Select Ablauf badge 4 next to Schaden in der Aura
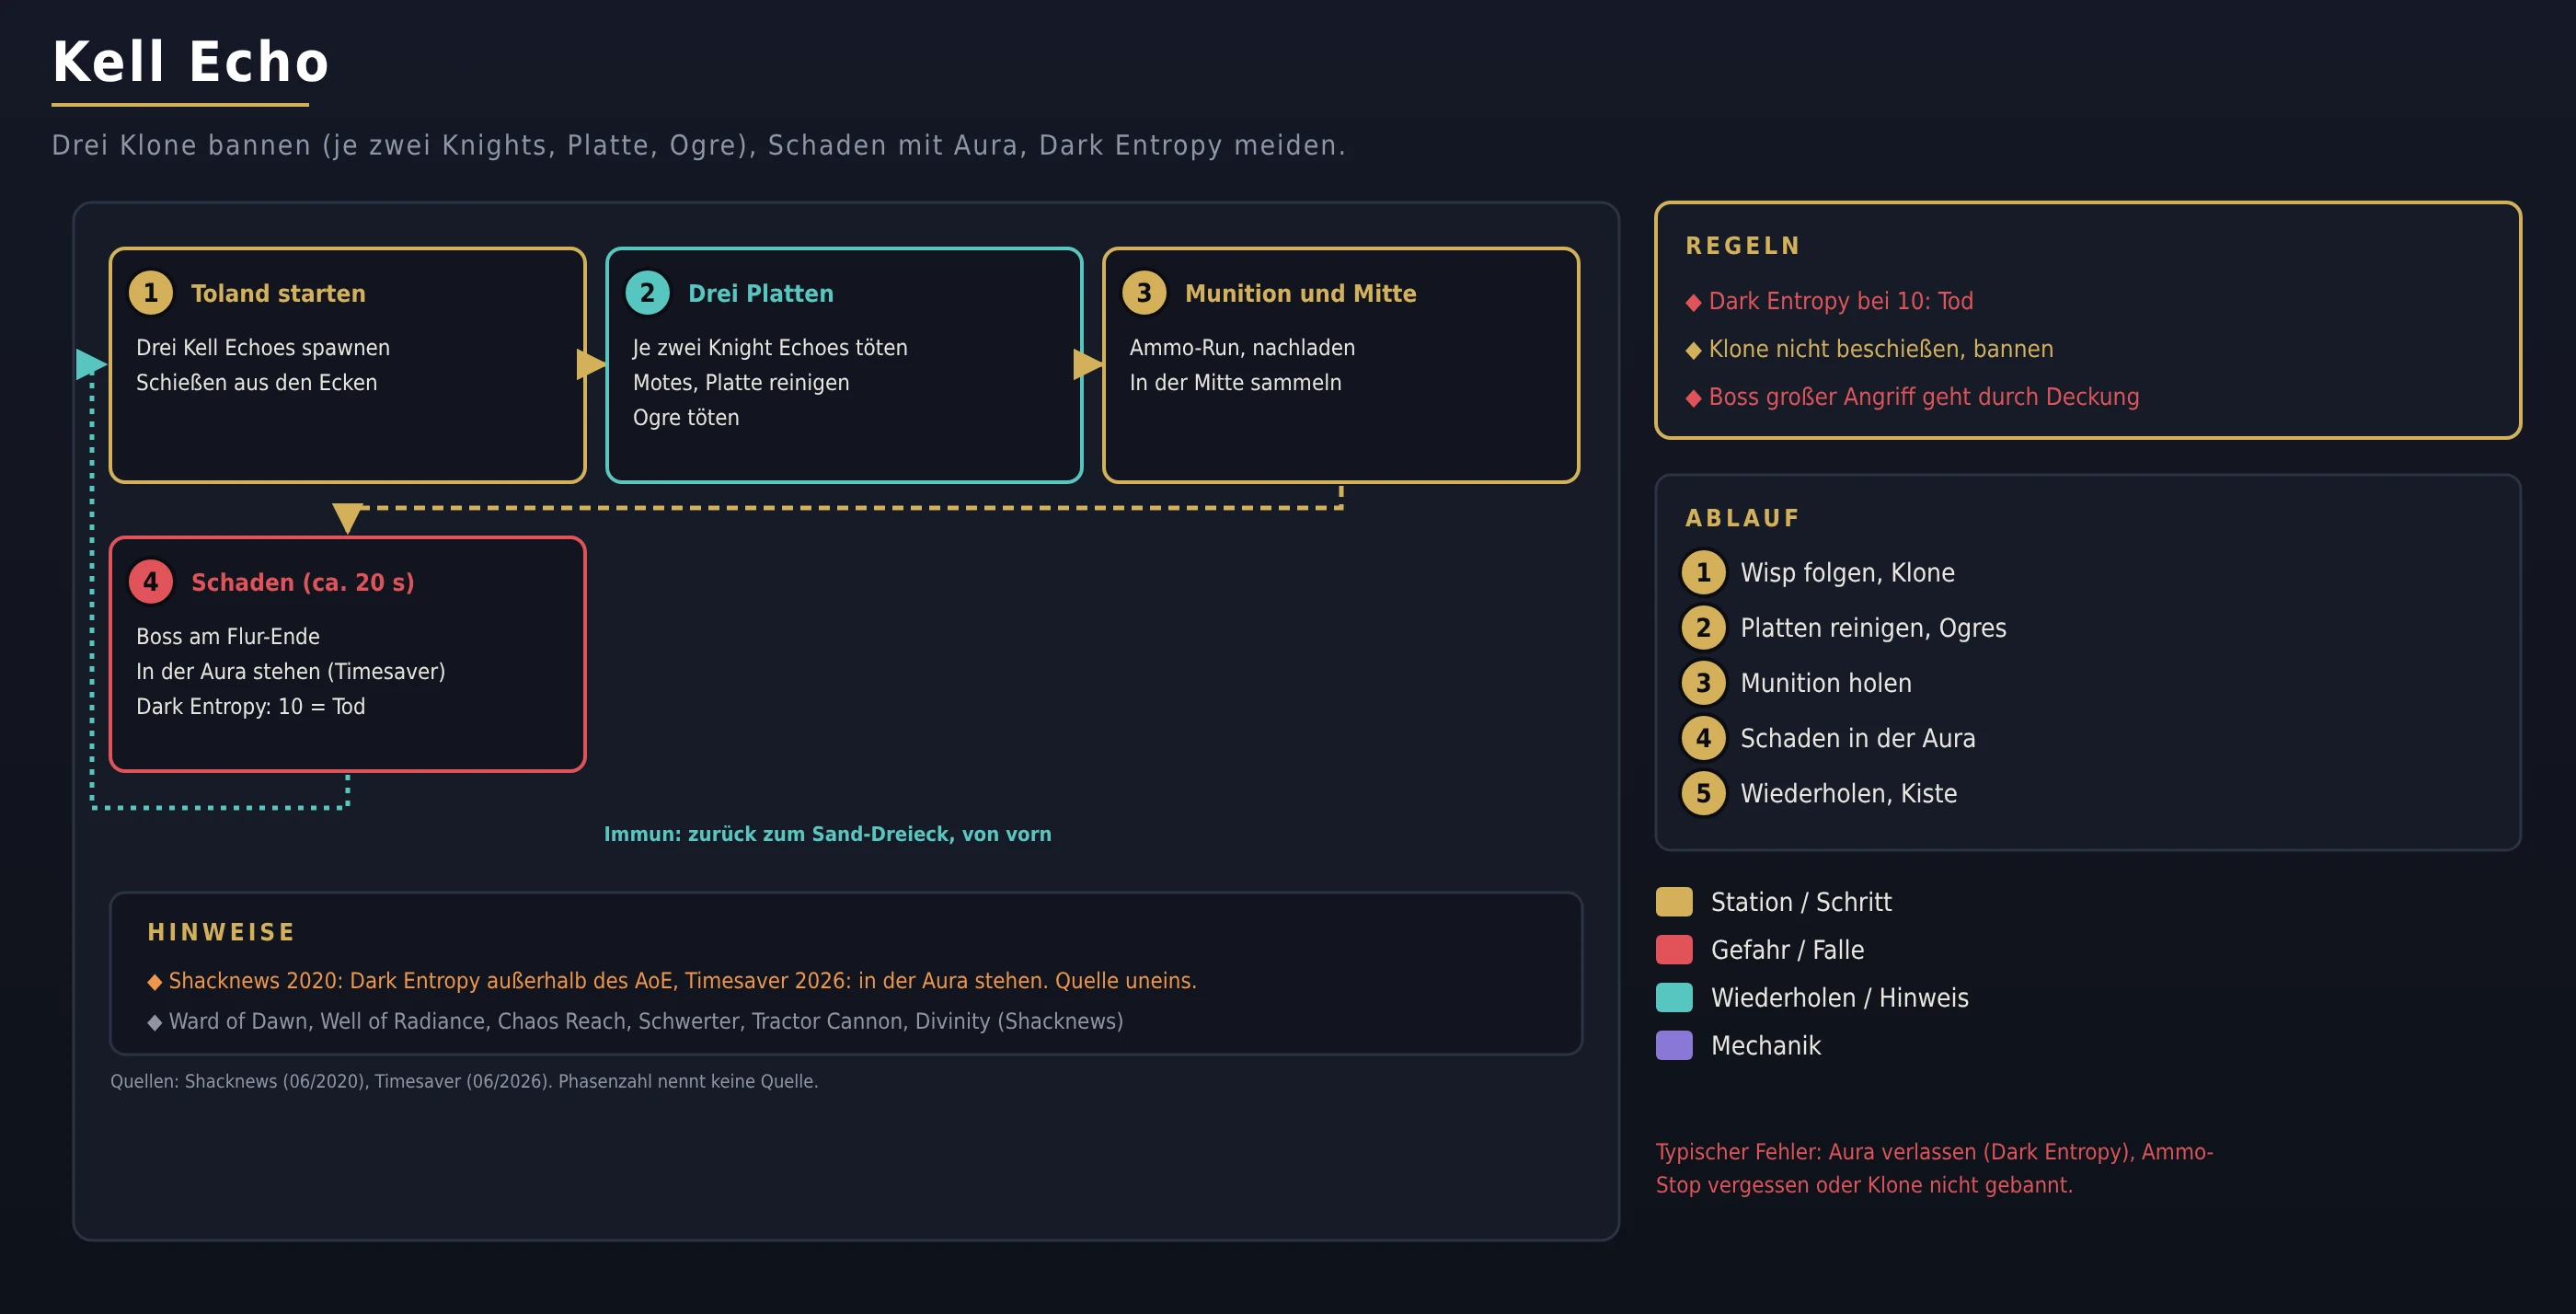 [1703, 738]
